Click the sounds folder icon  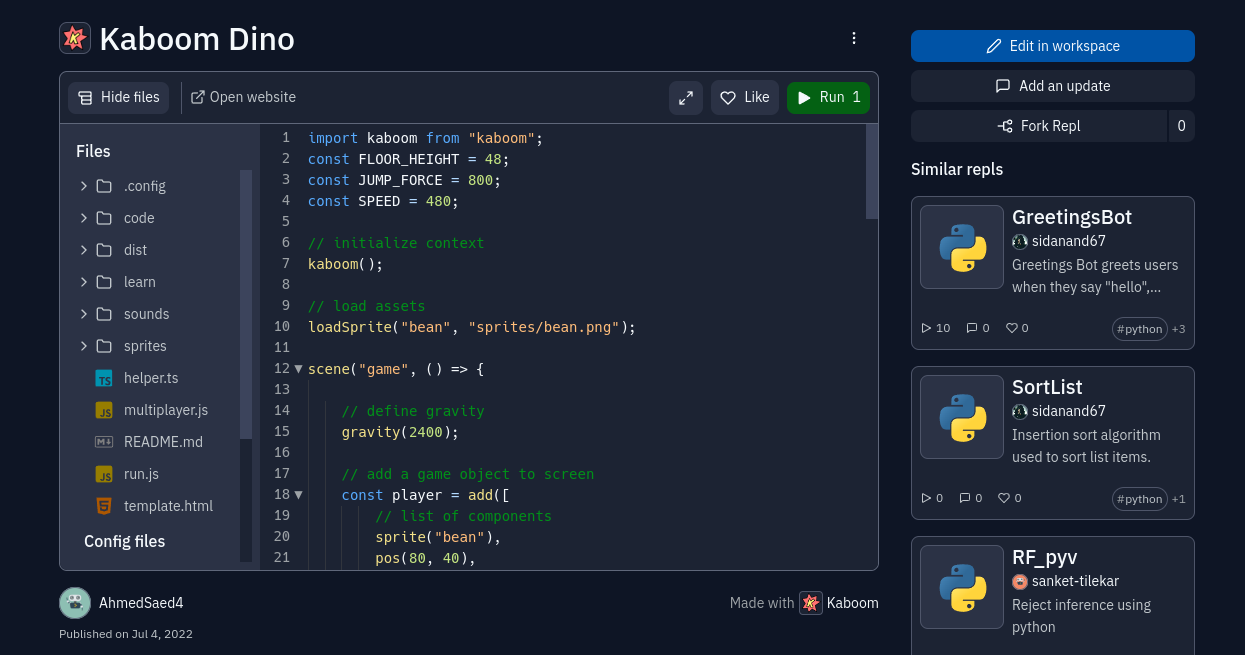[x=104, y=314]
